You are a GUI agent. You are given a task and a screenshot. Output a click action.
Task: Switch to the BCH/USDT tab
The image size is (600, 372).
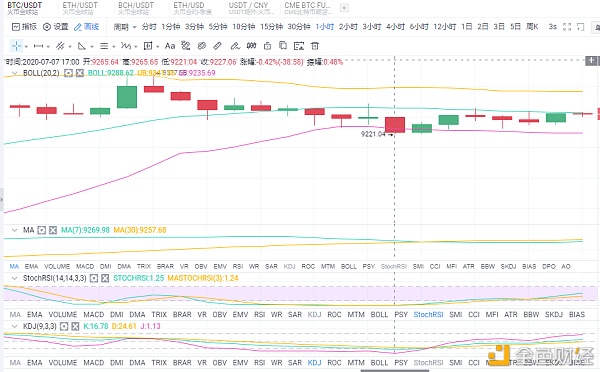(135, 8)
